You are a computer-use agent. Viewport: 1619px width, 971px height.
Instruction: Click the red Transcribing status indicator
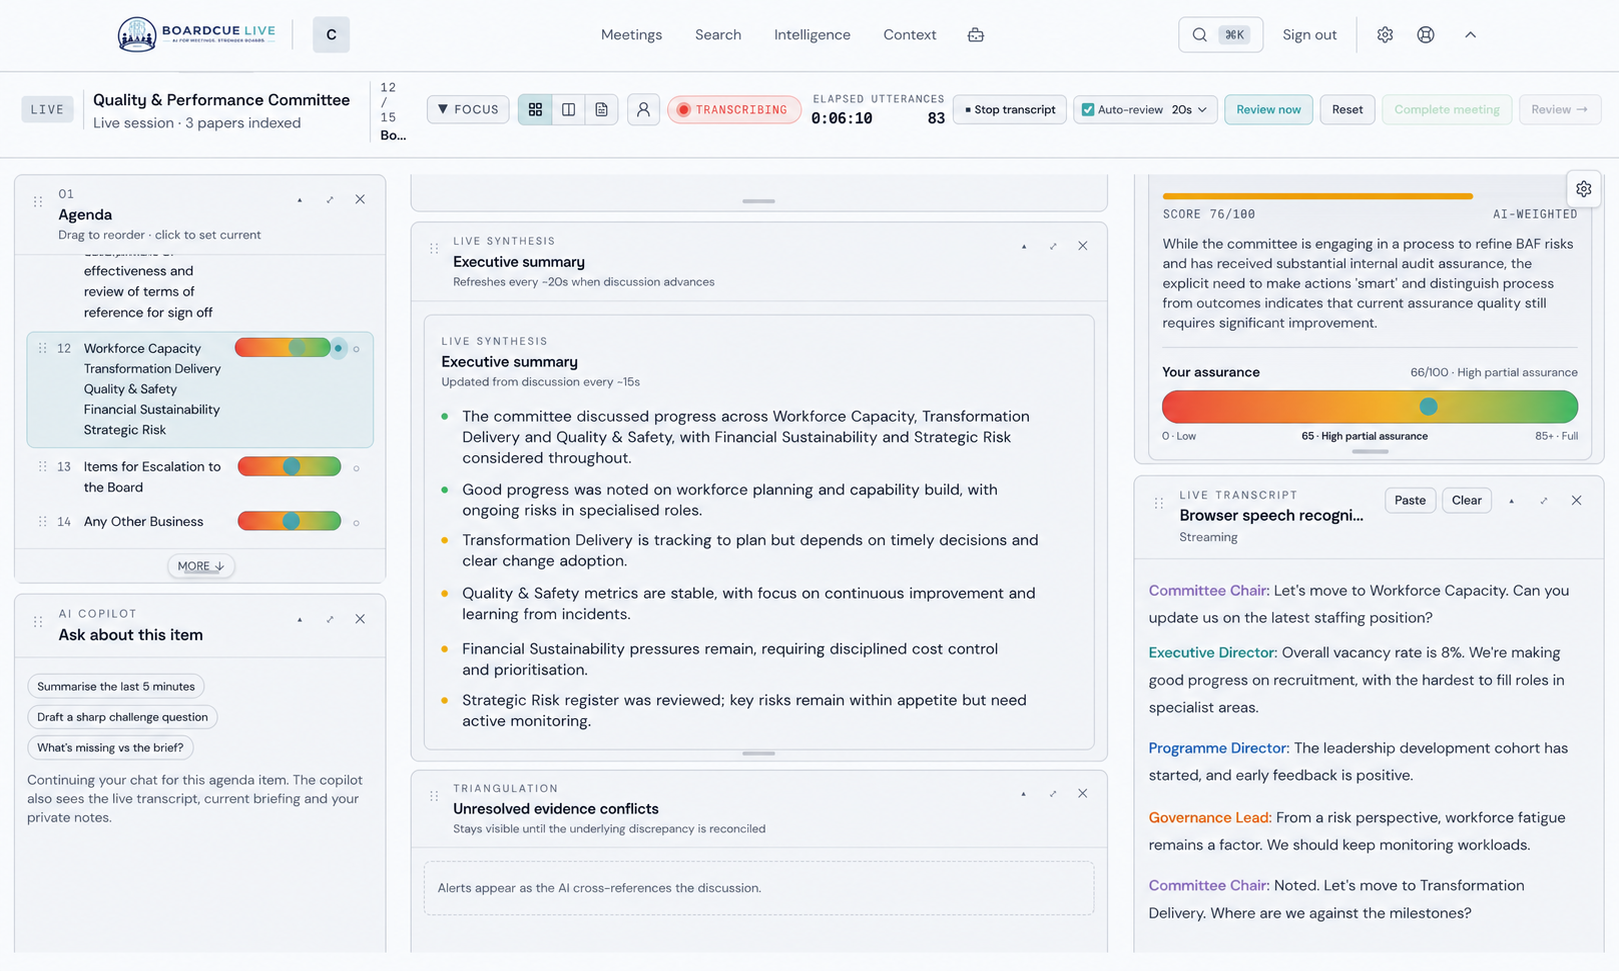point(734,109)
